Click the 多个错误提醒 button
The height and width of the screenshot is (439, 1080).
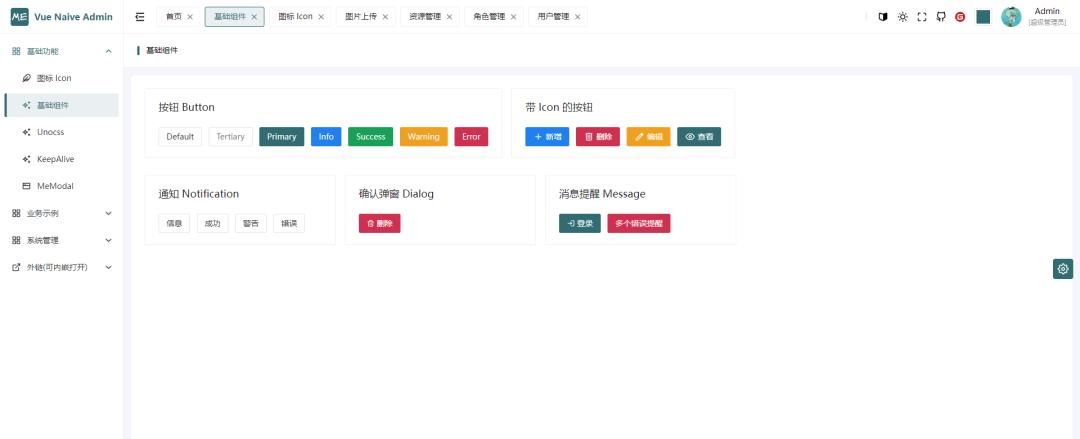click(638, 223)
